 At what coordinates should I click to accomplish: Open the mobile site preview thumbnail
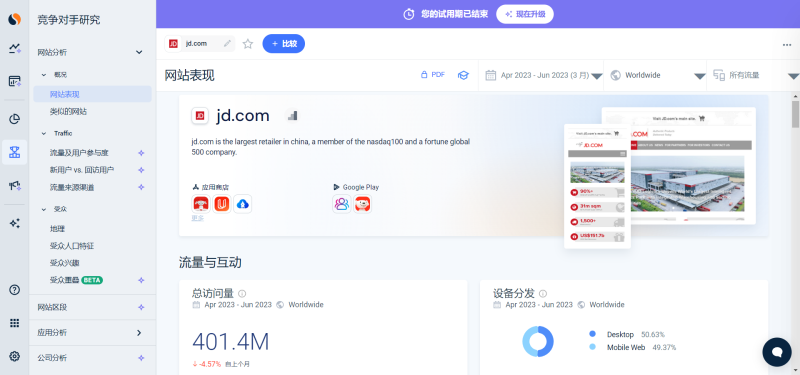(597, 186)
